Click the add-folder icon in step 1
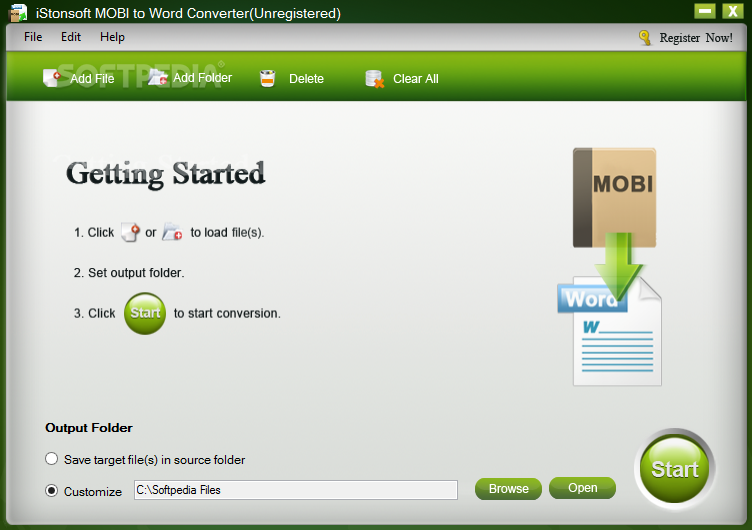752x530 pixels. click(172, 232)
